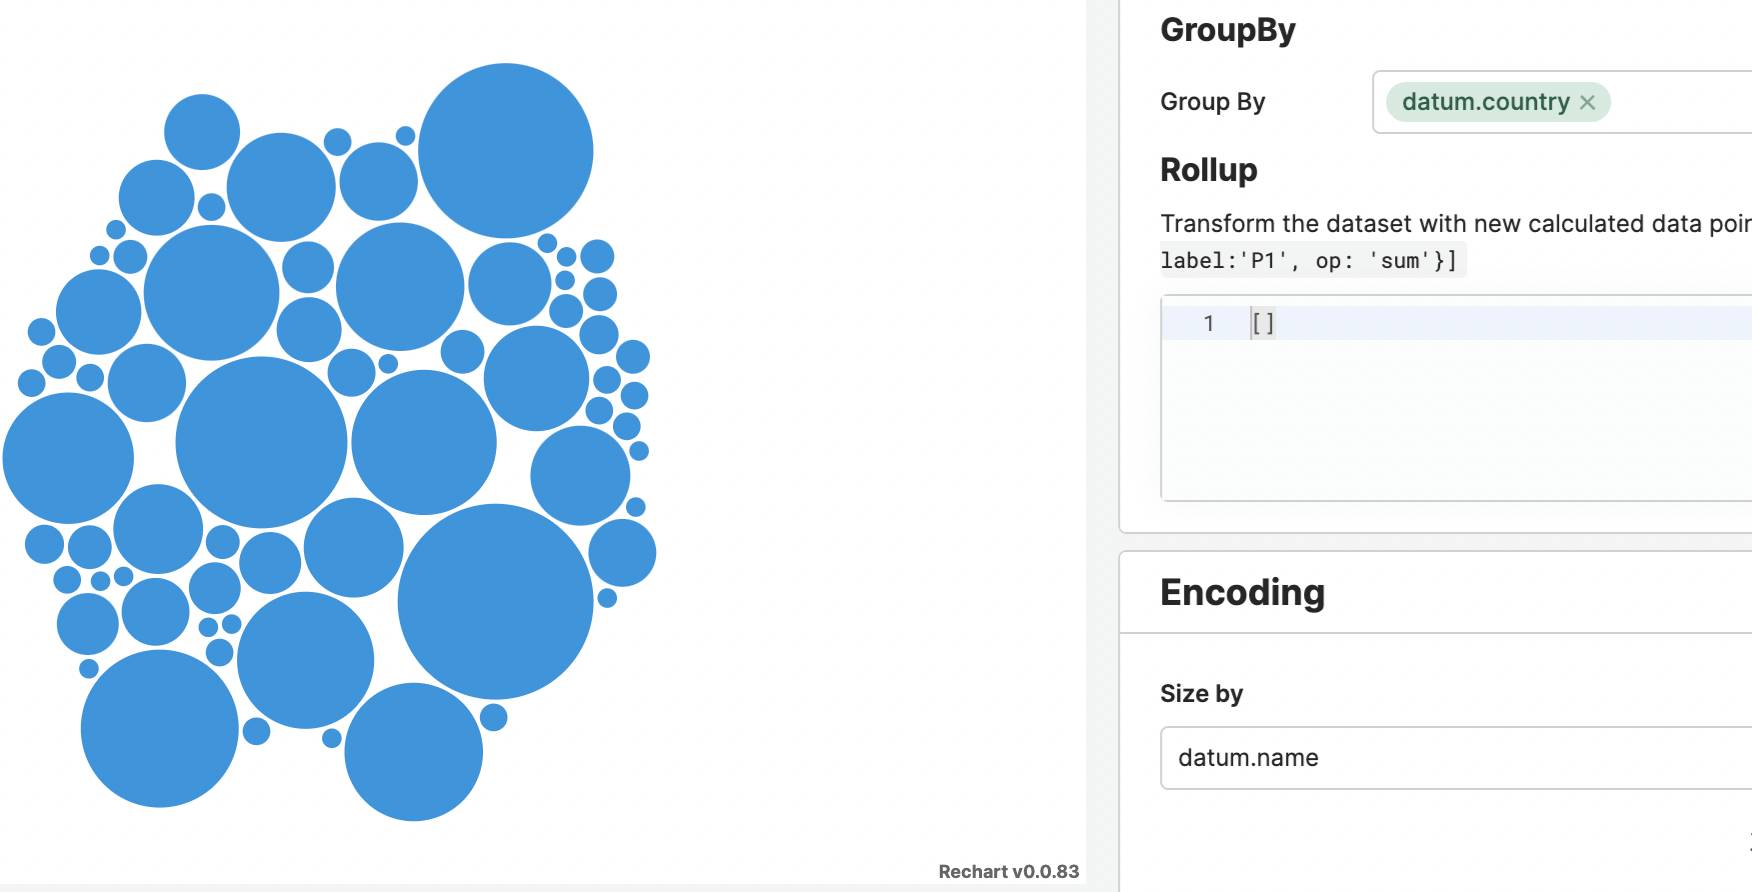The image size is (1752, 892).
Task: Click the Group By field label
Action: coord(1213,102)
